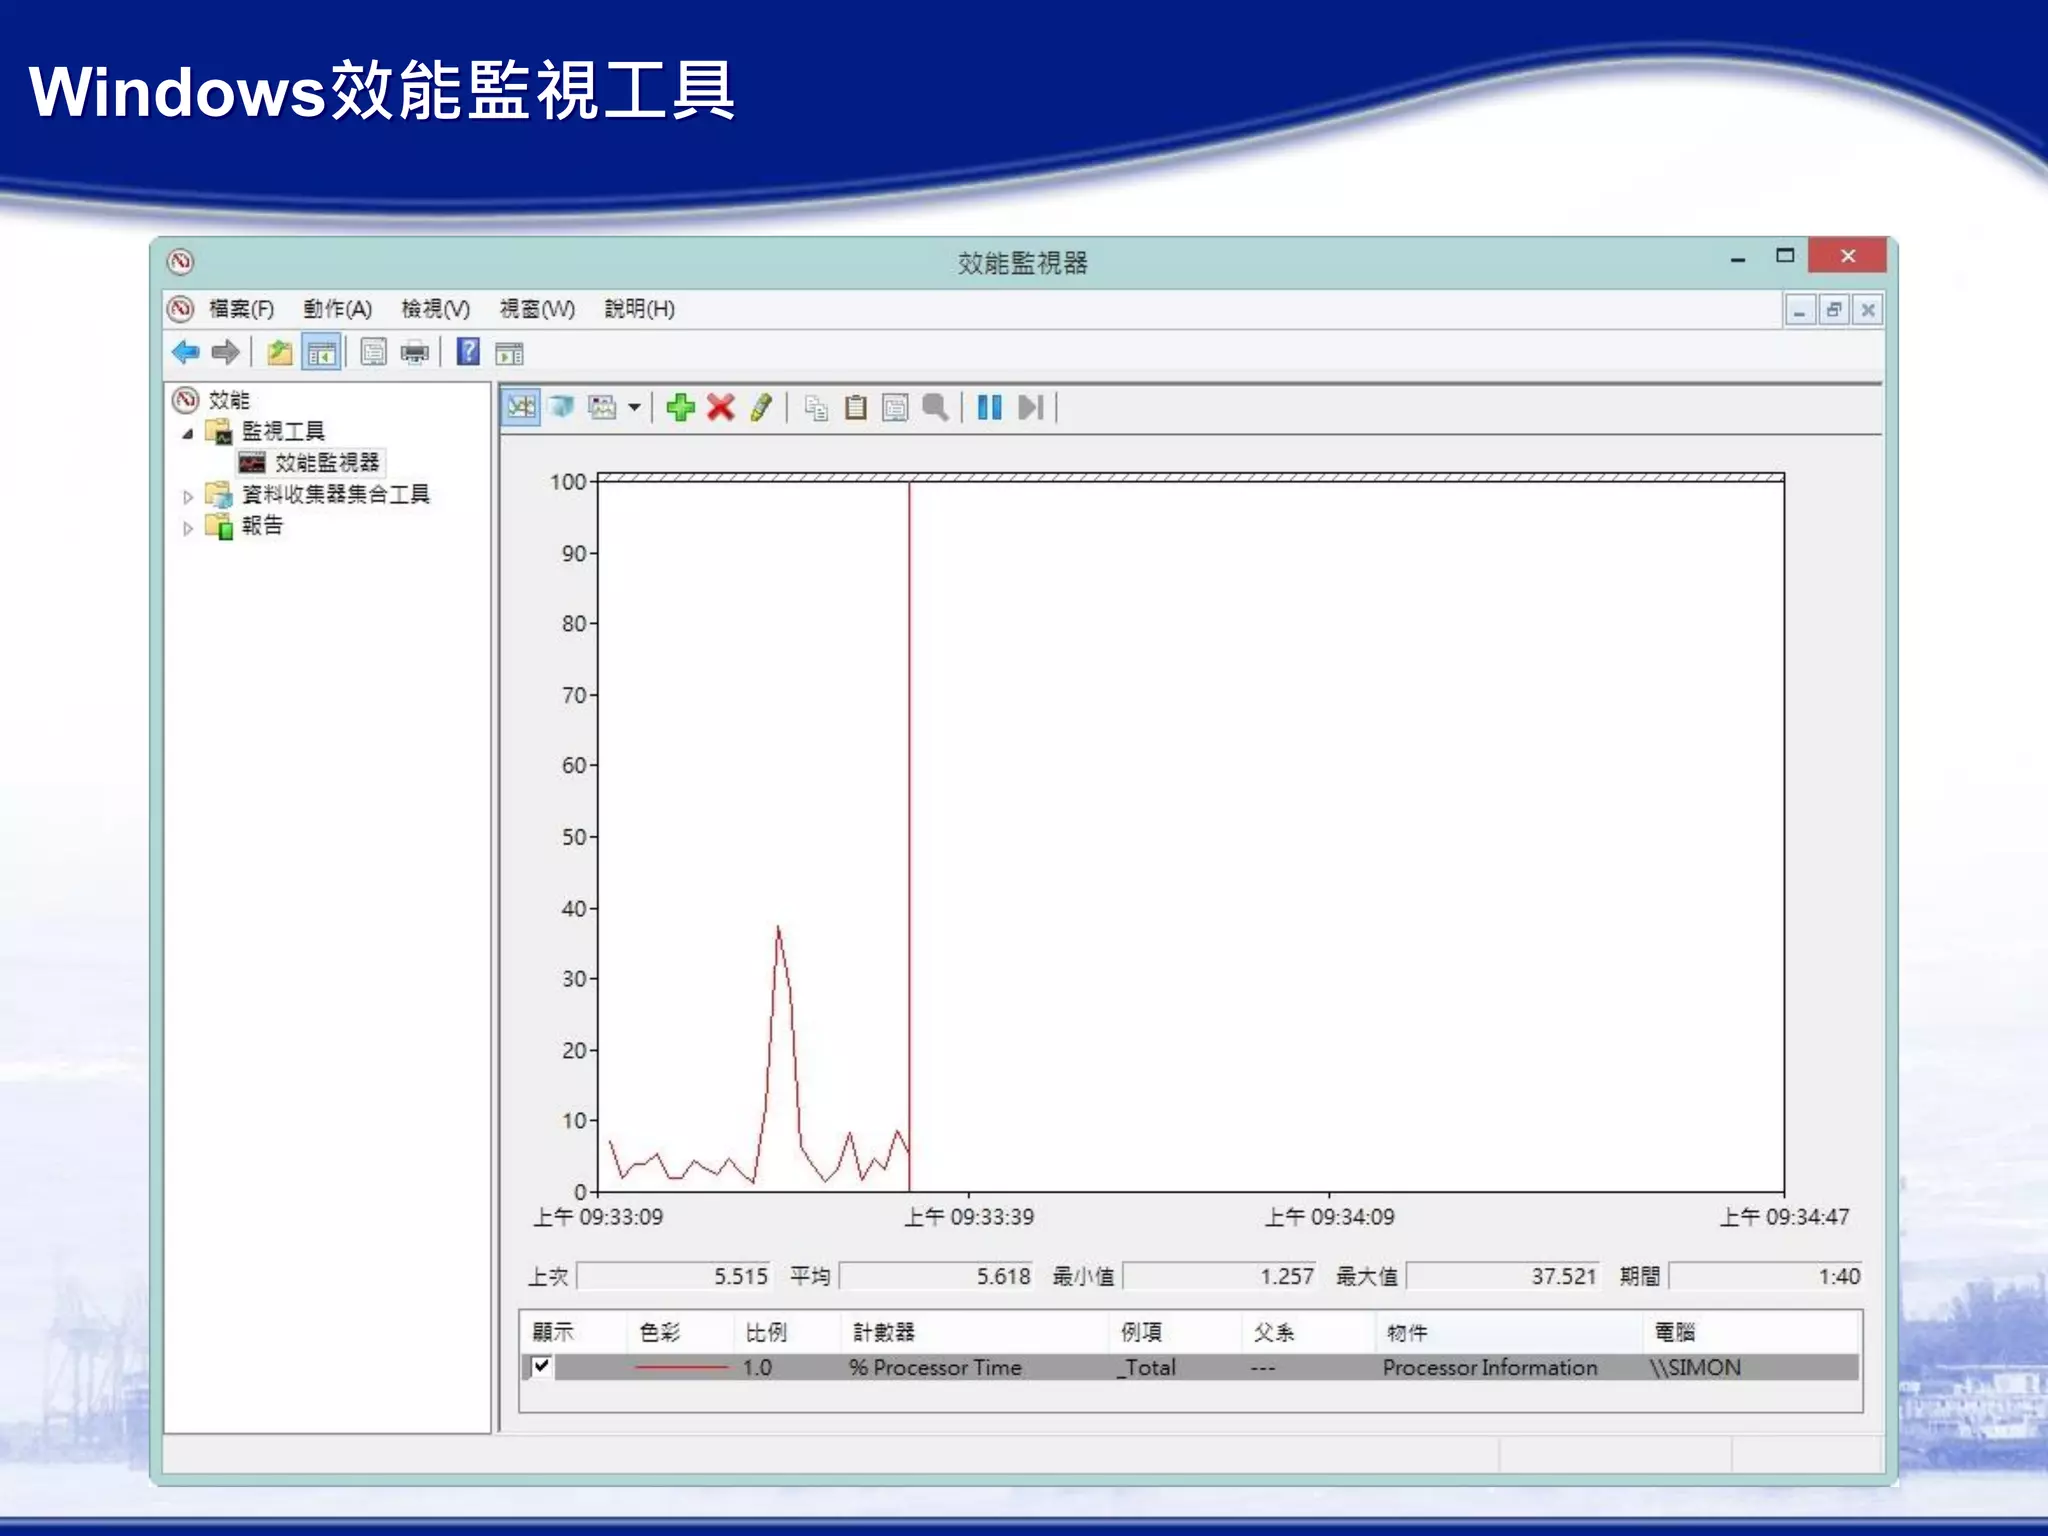Add counters with green plus icon
This screenshot has height=1536, width=2048.
tap(680, 407)
